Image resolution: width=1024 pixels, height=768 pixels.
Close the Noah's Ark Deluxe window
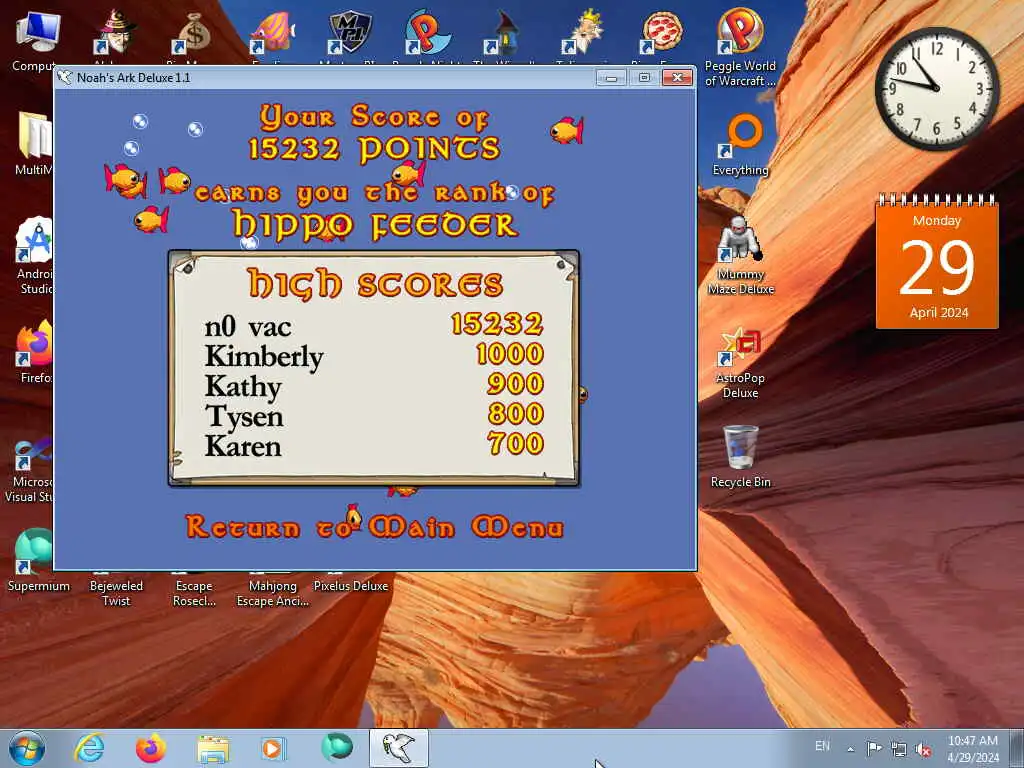[x=677, y=78]
